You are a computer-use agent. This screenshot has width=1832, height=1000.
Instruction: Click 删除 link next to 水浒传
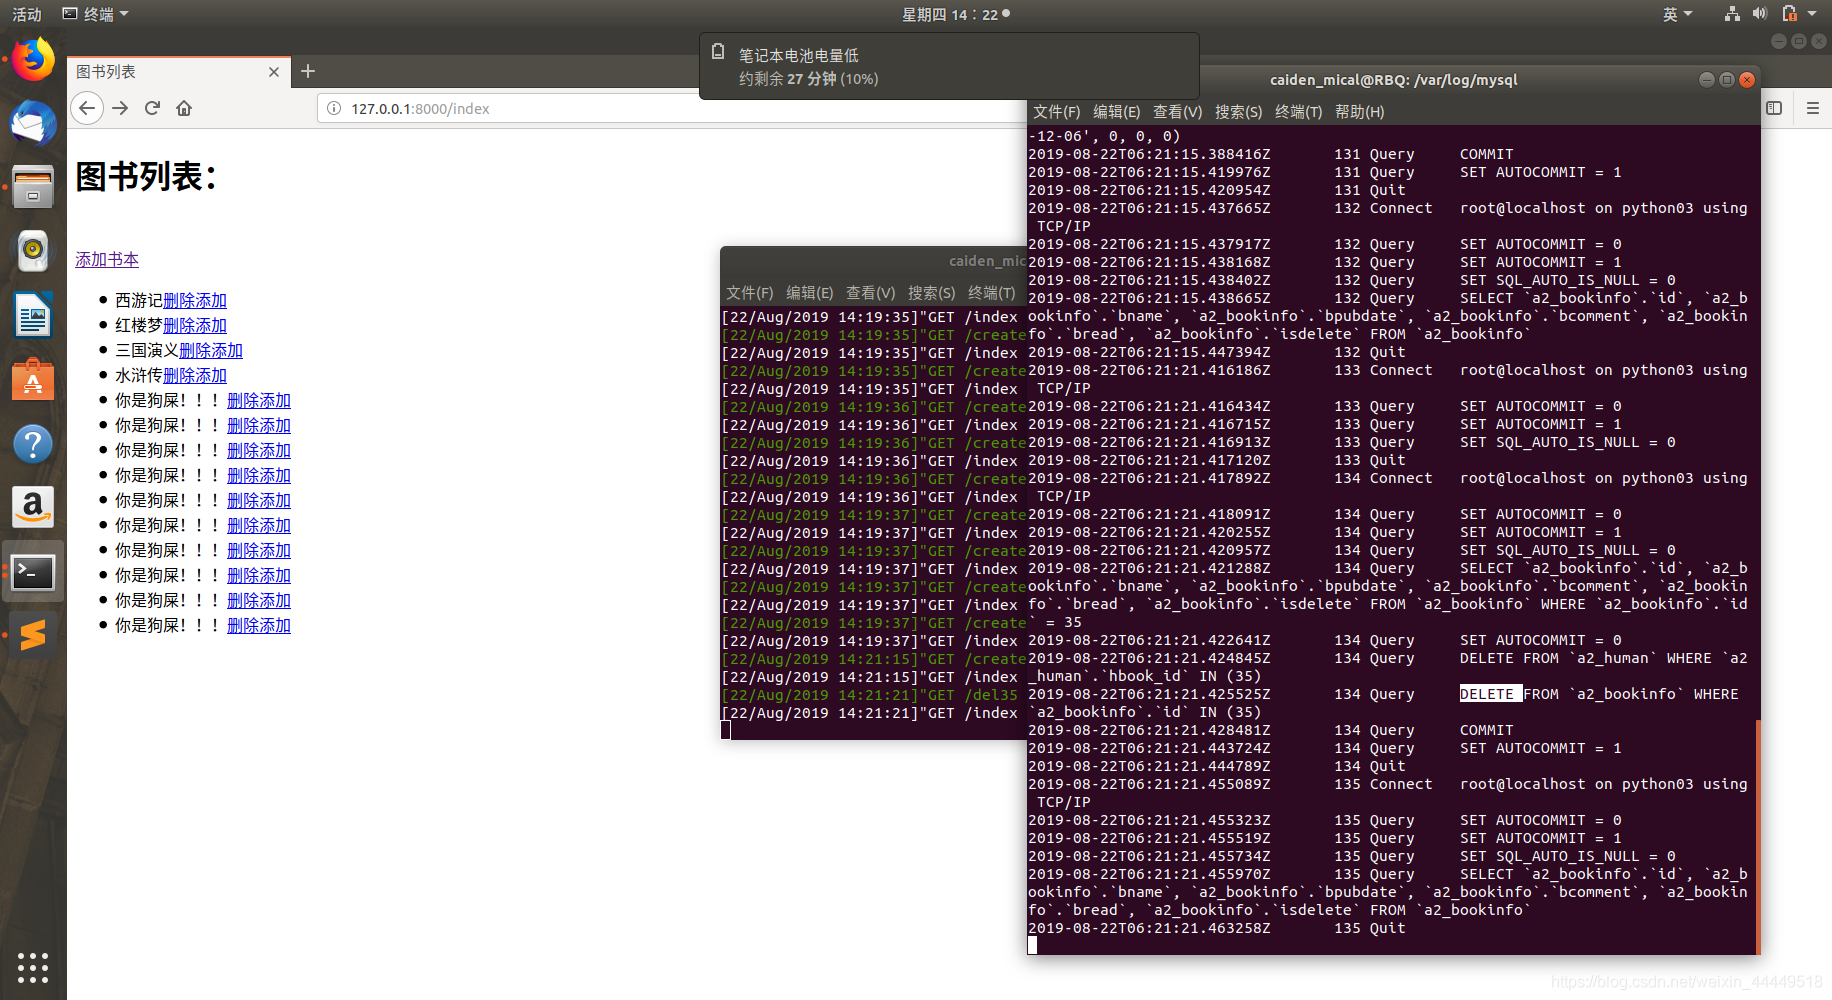(x=179, y=375)
